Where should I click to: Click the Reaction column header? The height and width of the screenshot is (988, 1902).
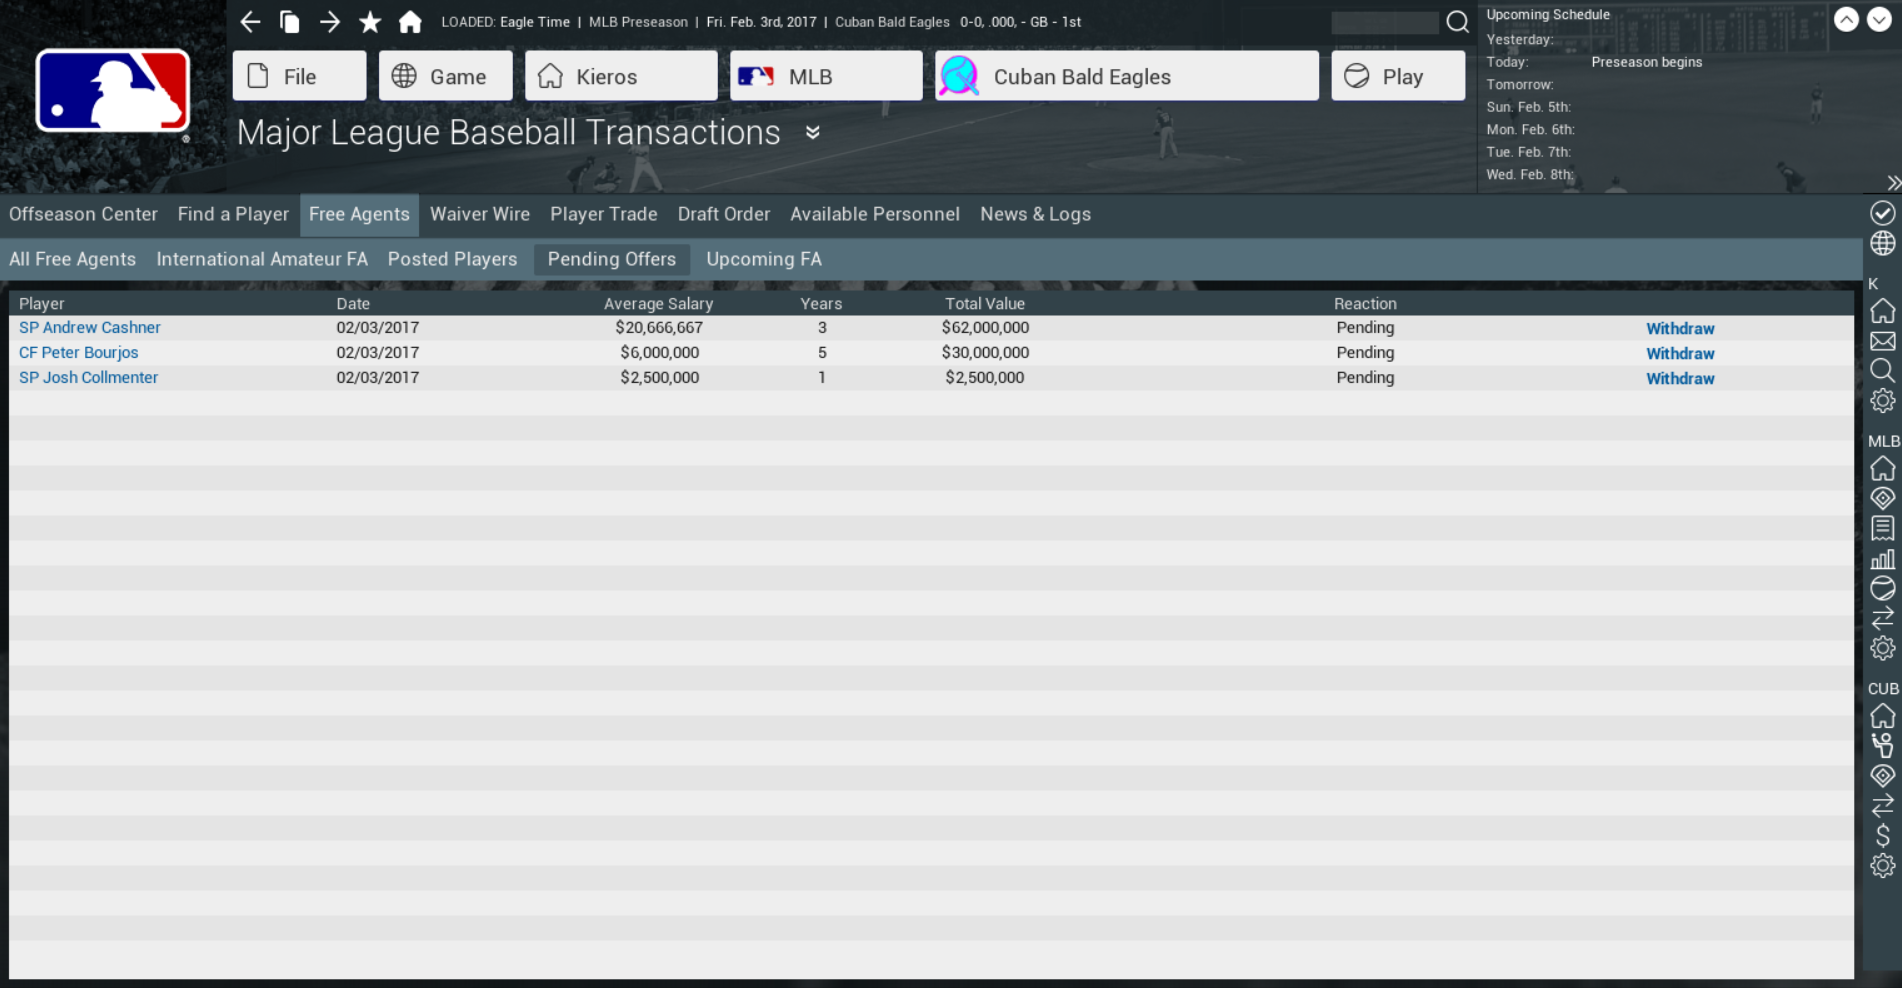click(x=1365, y=303)
